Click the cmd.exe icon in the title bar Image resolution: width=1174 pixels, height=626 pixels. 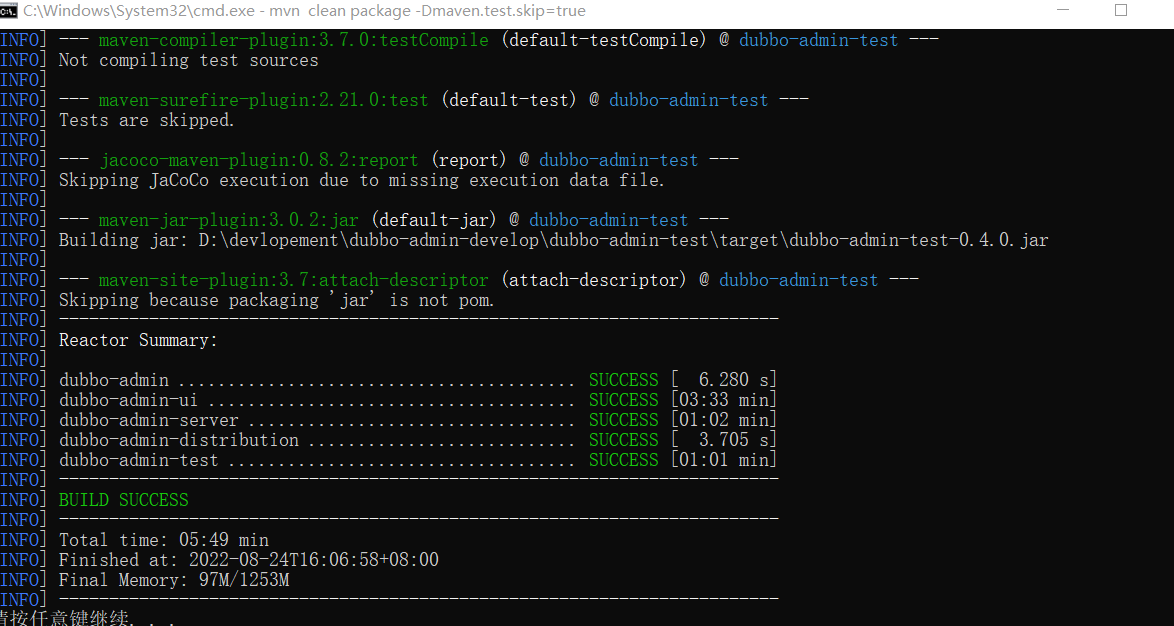(x=13, y=11)
